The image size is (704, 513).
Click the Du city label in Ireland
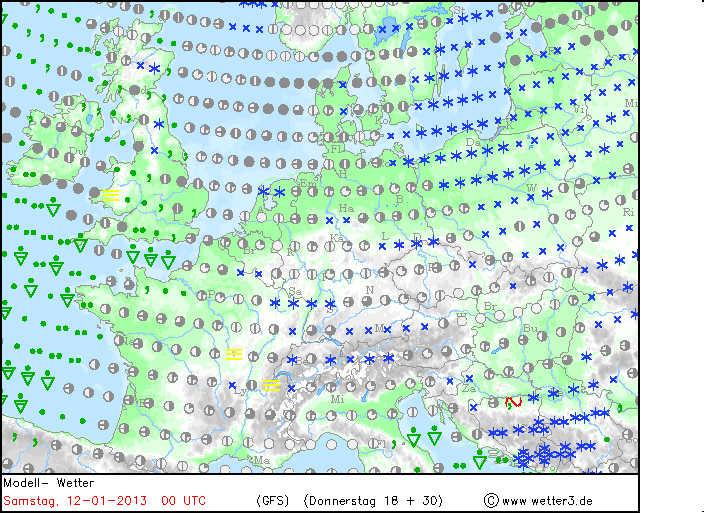pos(78,152)
